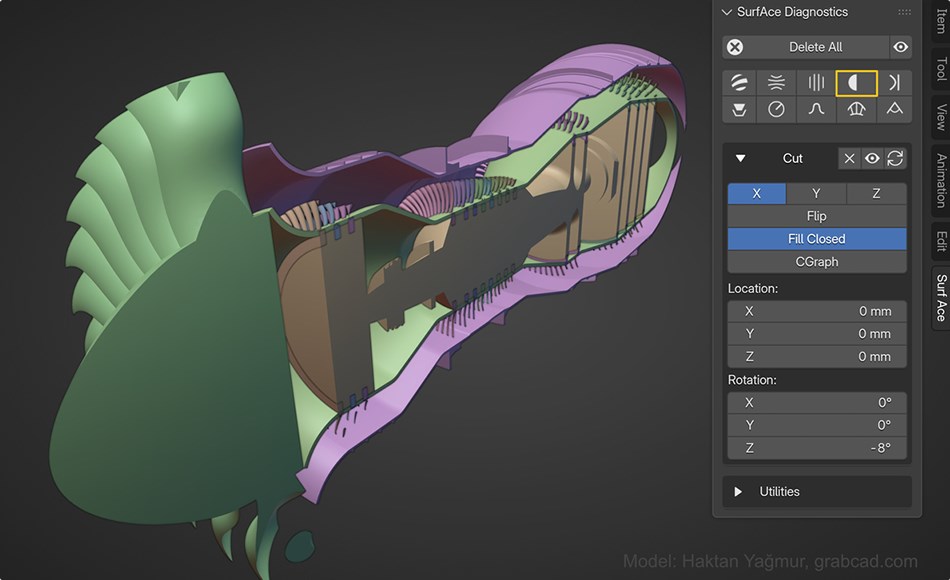Open the View sidebar tab
Image resolution: width=950 pixels, height=580 pixels.
pos(938,116)
